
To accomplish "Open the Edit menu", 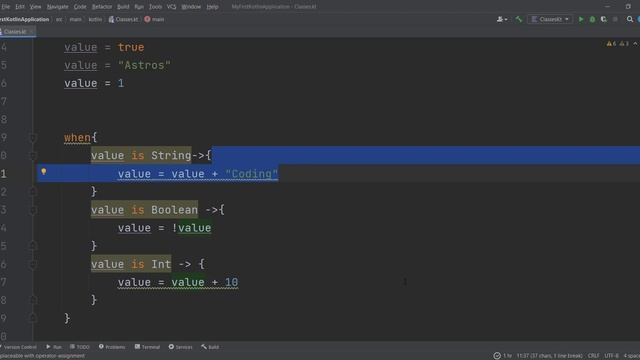I will point(20,7).
